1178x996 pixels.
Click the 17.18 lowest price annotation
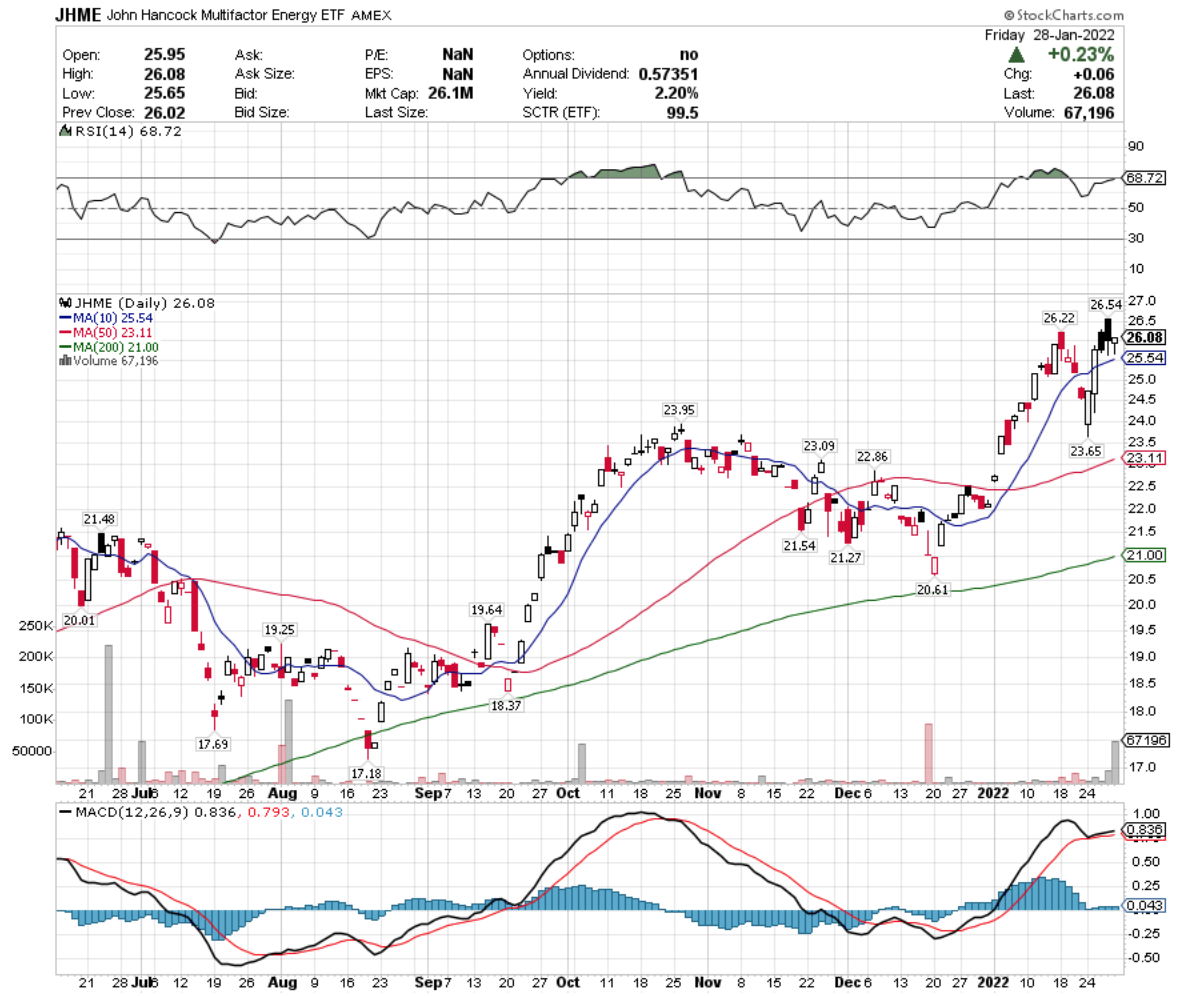pos(366,773)
